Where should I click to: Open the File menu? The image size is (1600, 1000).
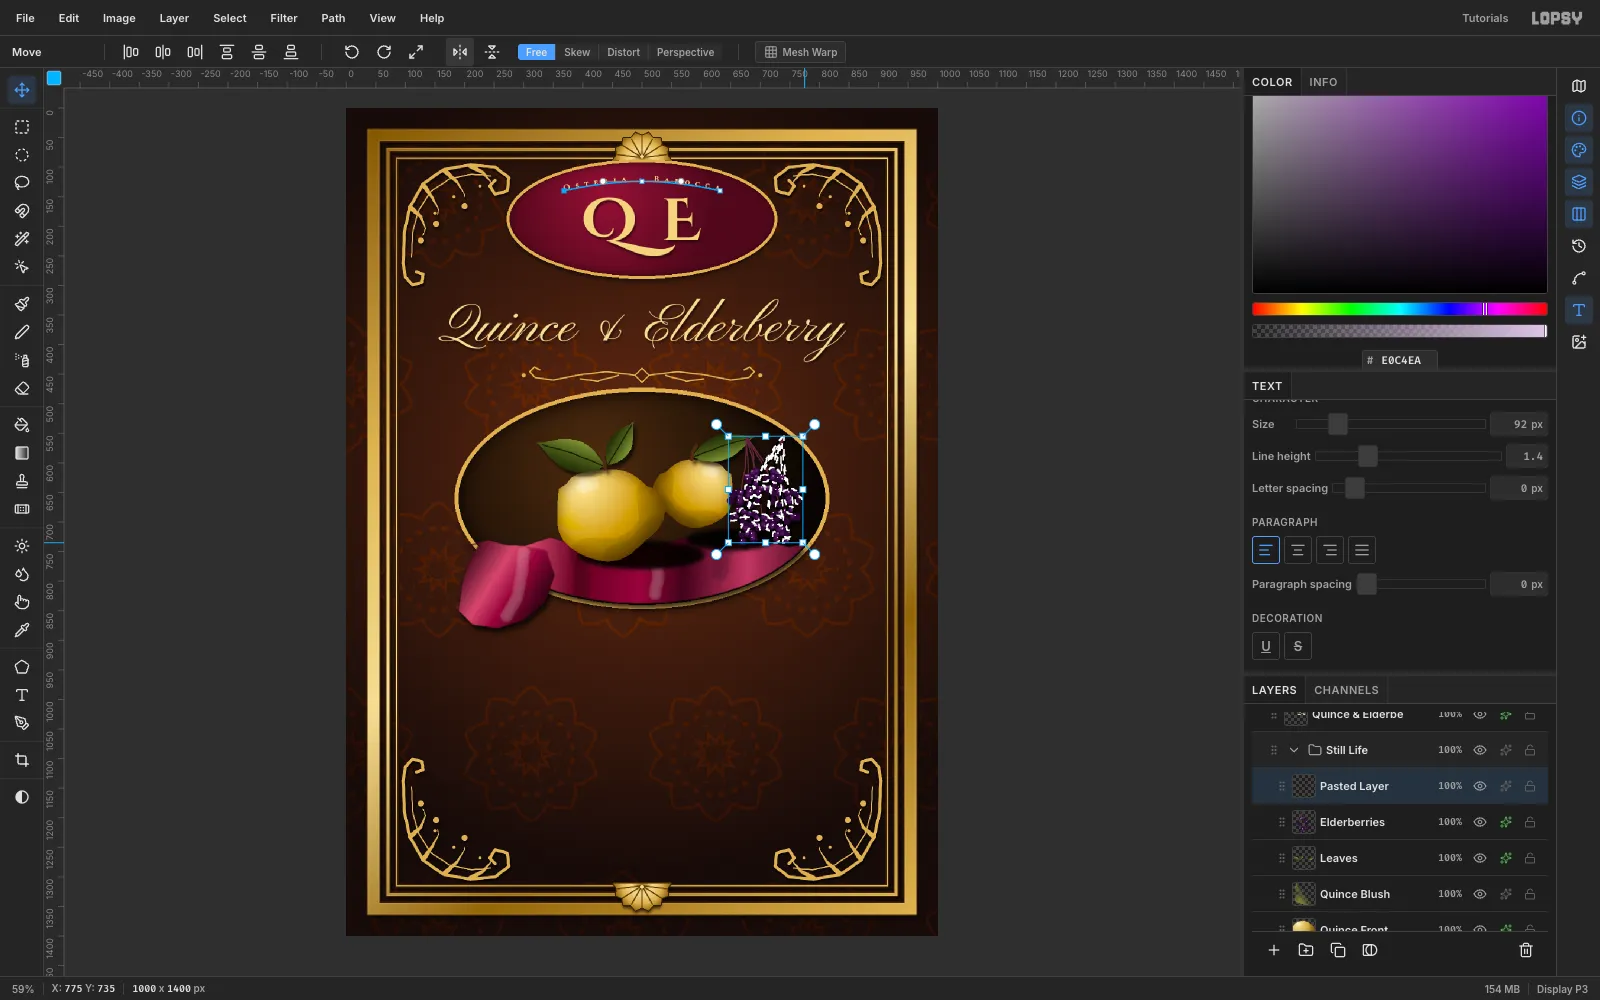(25, 18)
